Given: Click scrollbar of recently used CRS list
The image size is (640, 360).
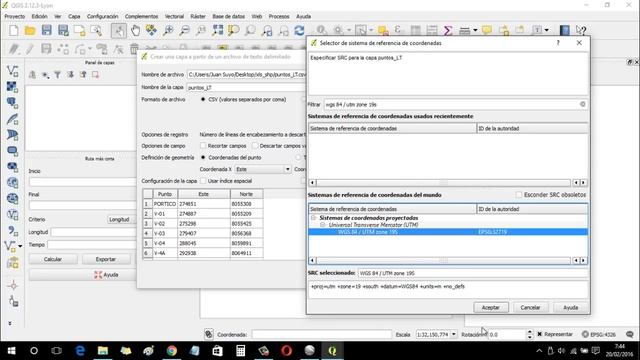Looking at the screenshot, I should 443,183.
